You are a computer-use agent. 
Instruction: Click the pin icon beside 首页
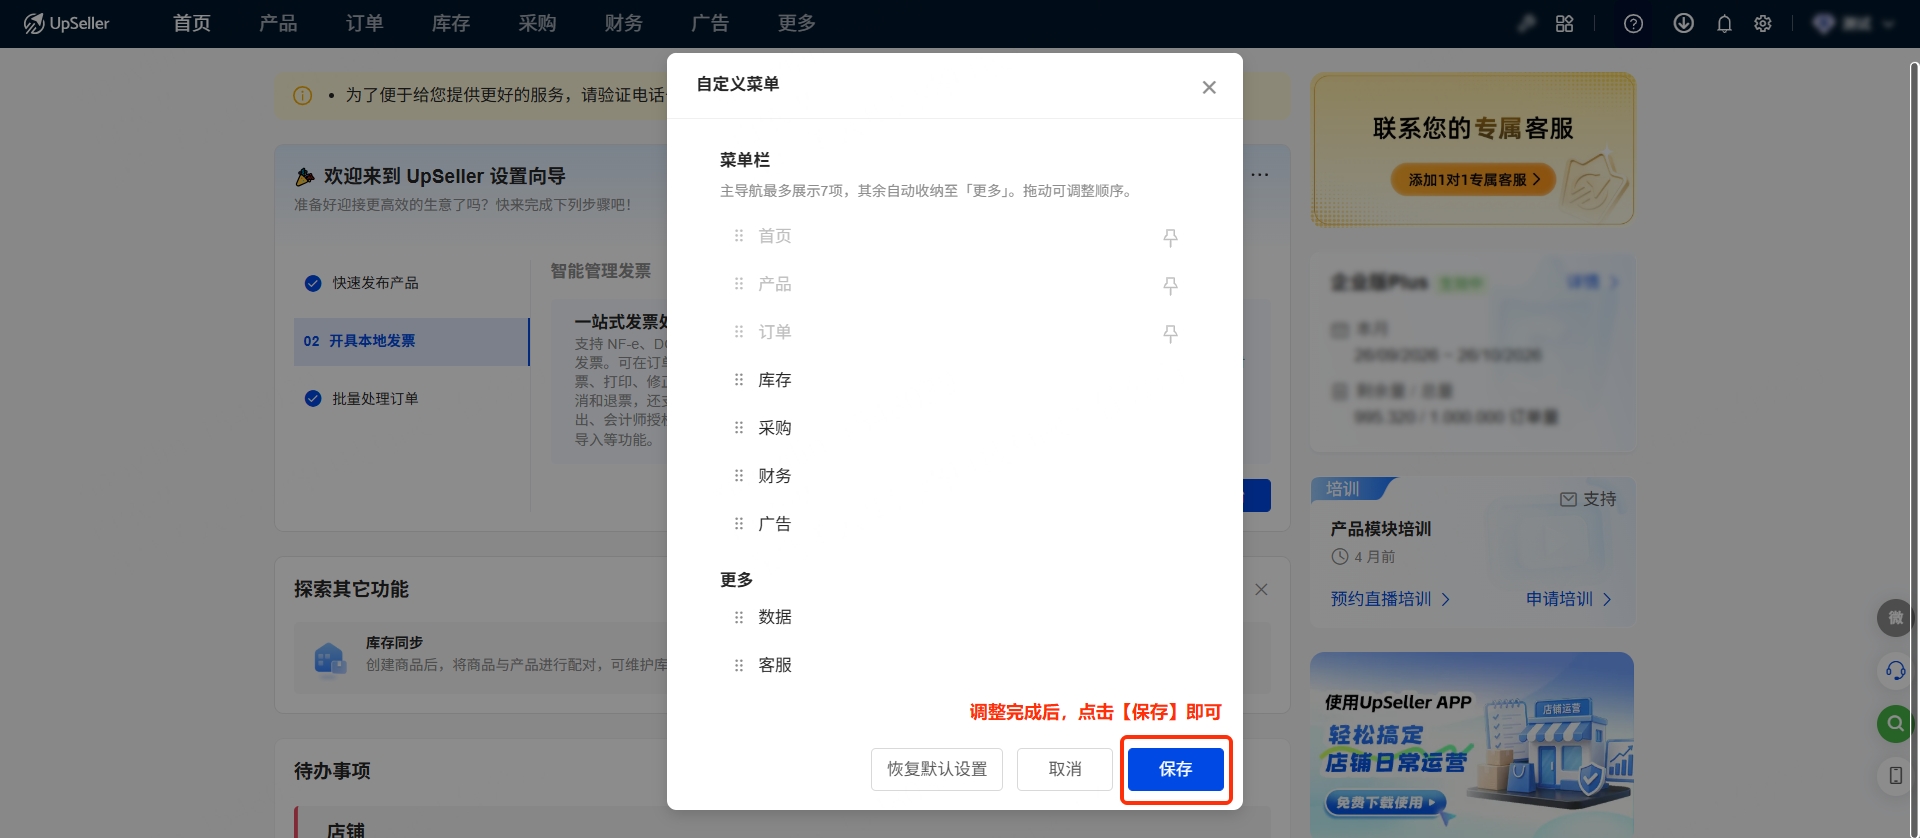pyautogui.click(x=1170, y=237)
